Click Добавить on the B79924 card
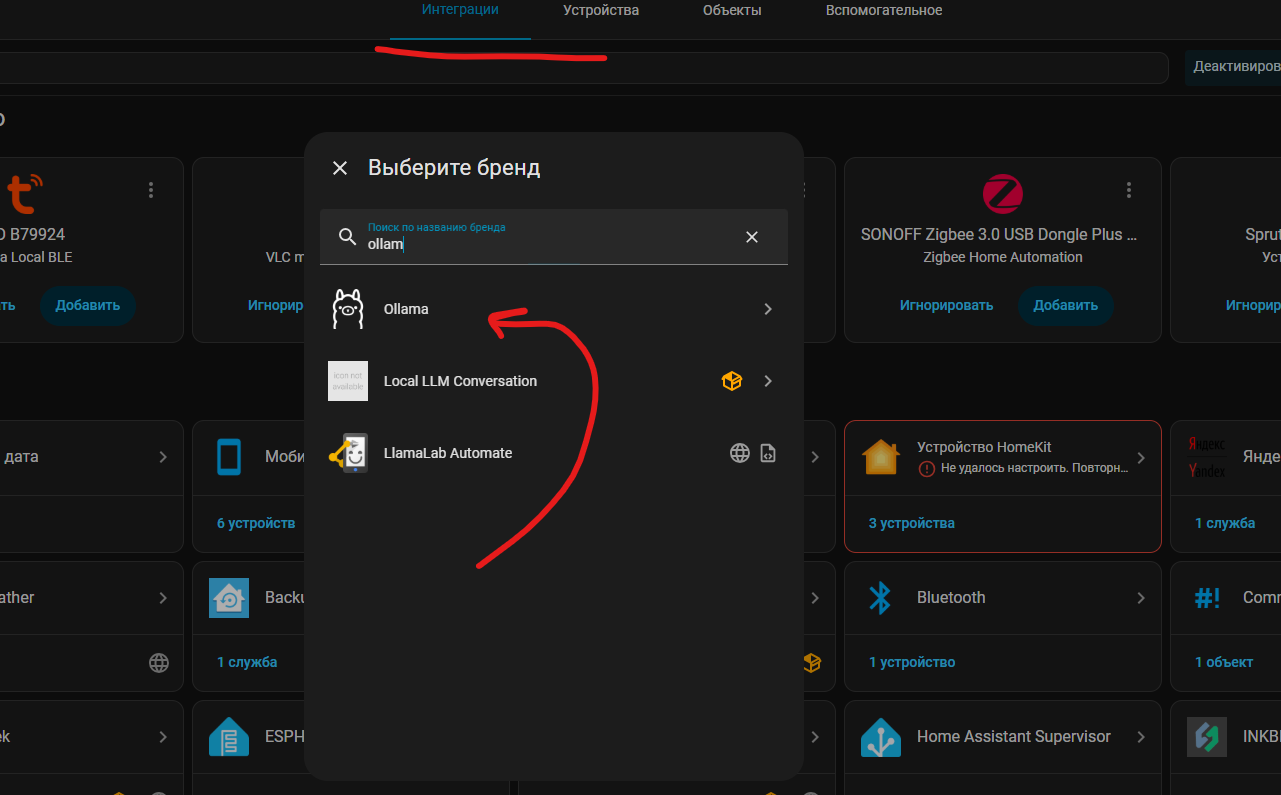Image resolution: width=1281 pixels, height=795 pixels. point(88,305)
